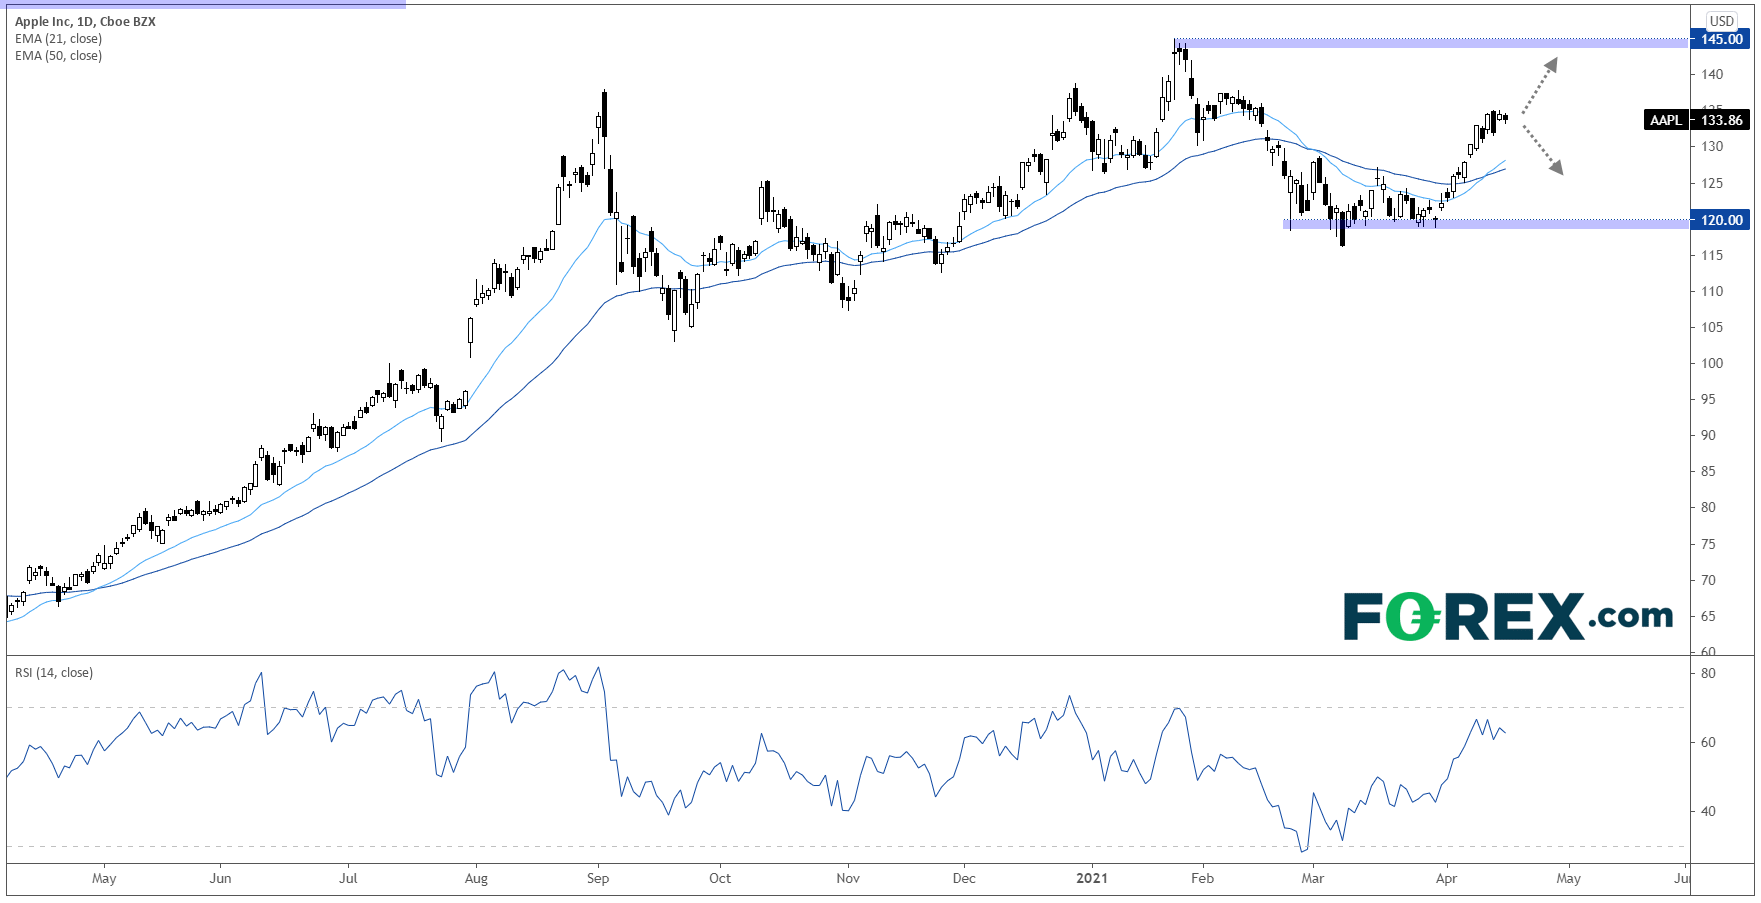Select the 145.00 price level label
The height and width of the screenshot is (903, 1761).
tap(1720, 39)
